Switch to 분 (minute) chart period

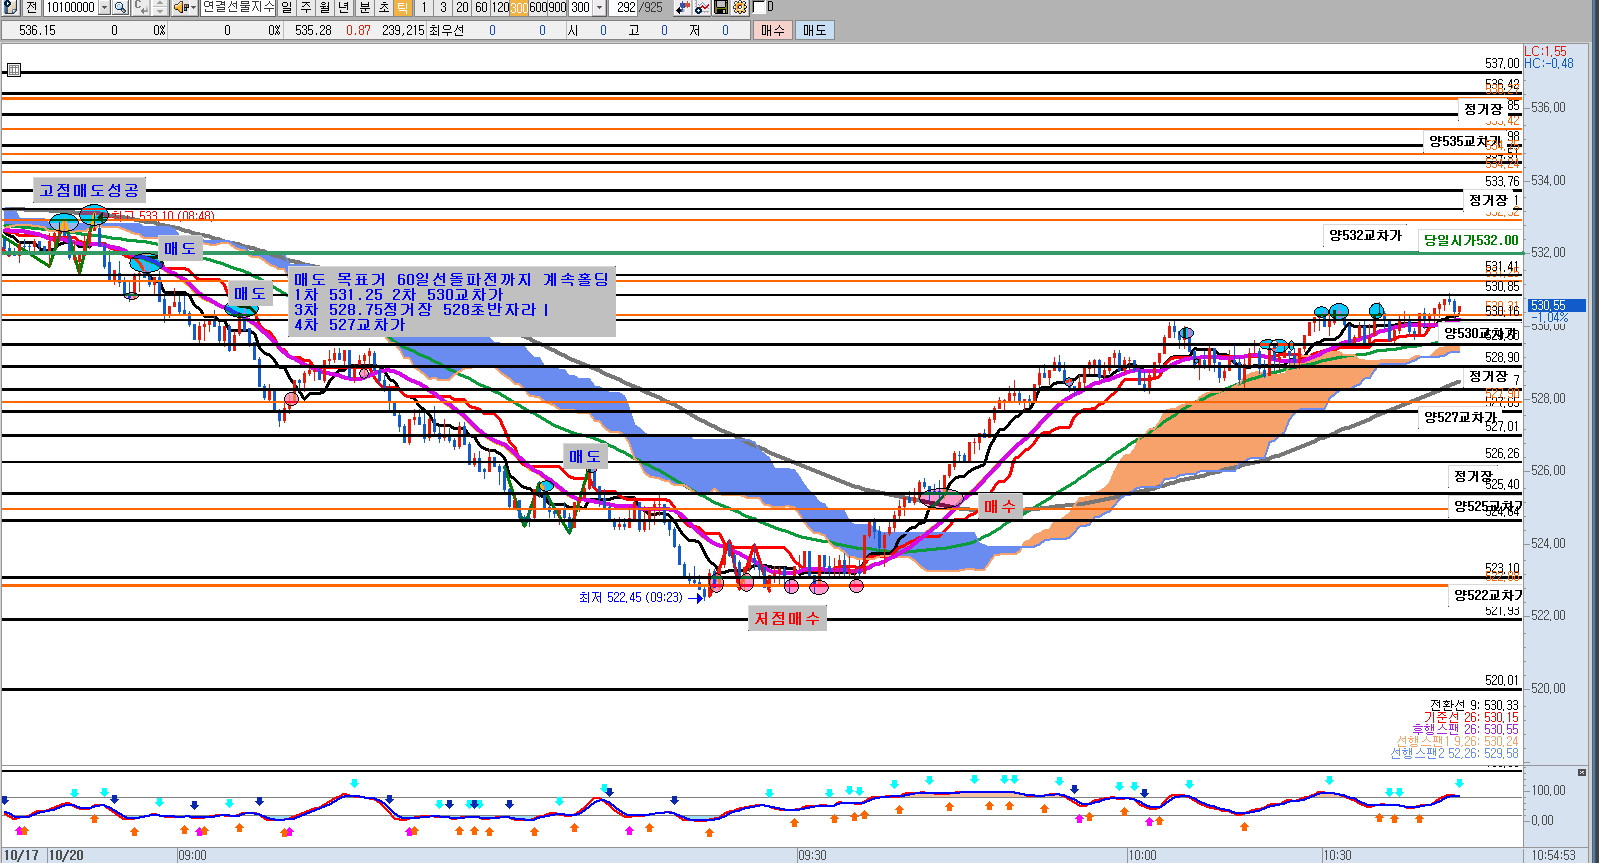[x=364, y=7]
